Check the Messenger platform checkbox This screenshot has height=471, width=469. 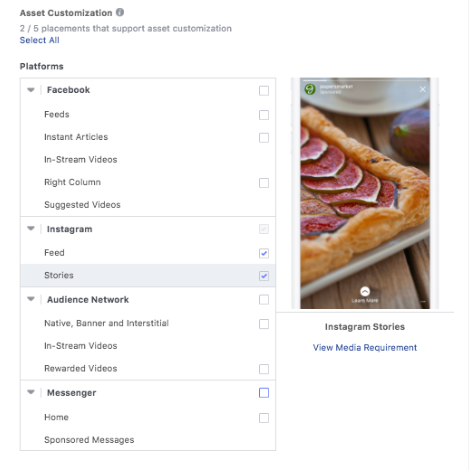click(x=264, y=393)
